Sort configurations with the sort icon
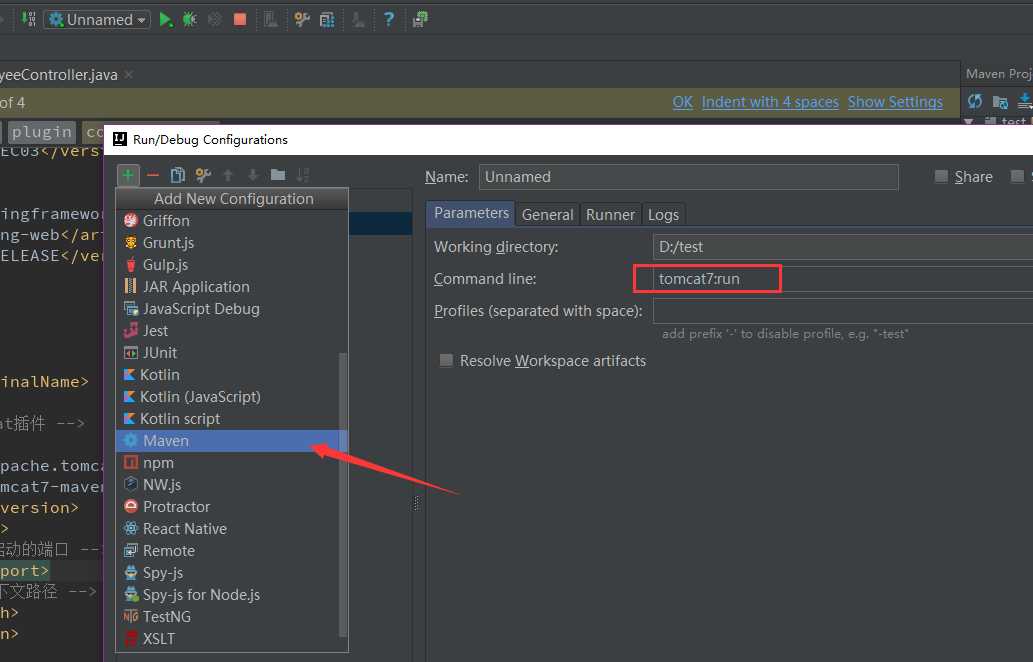Screen dimensions: 1033x662 click(x=303, y=175)
